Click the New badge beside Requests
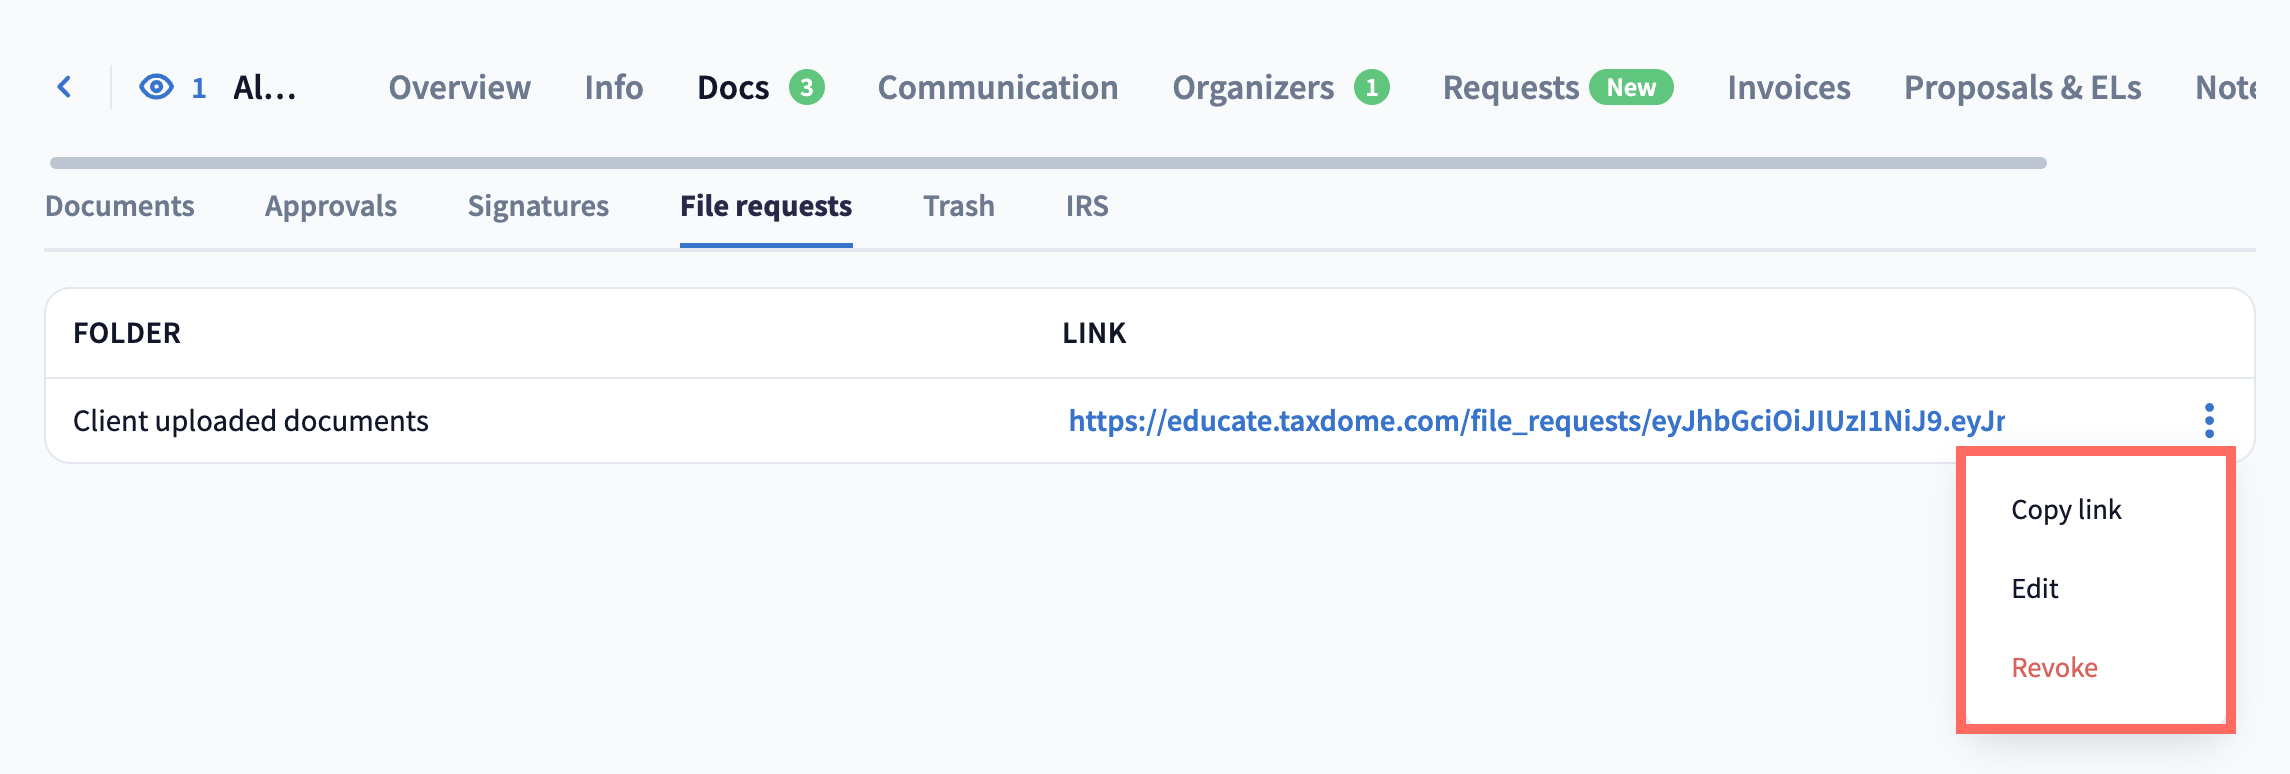The width and height of the screenshot is (2290, 774). click(x=1630, y=87)
